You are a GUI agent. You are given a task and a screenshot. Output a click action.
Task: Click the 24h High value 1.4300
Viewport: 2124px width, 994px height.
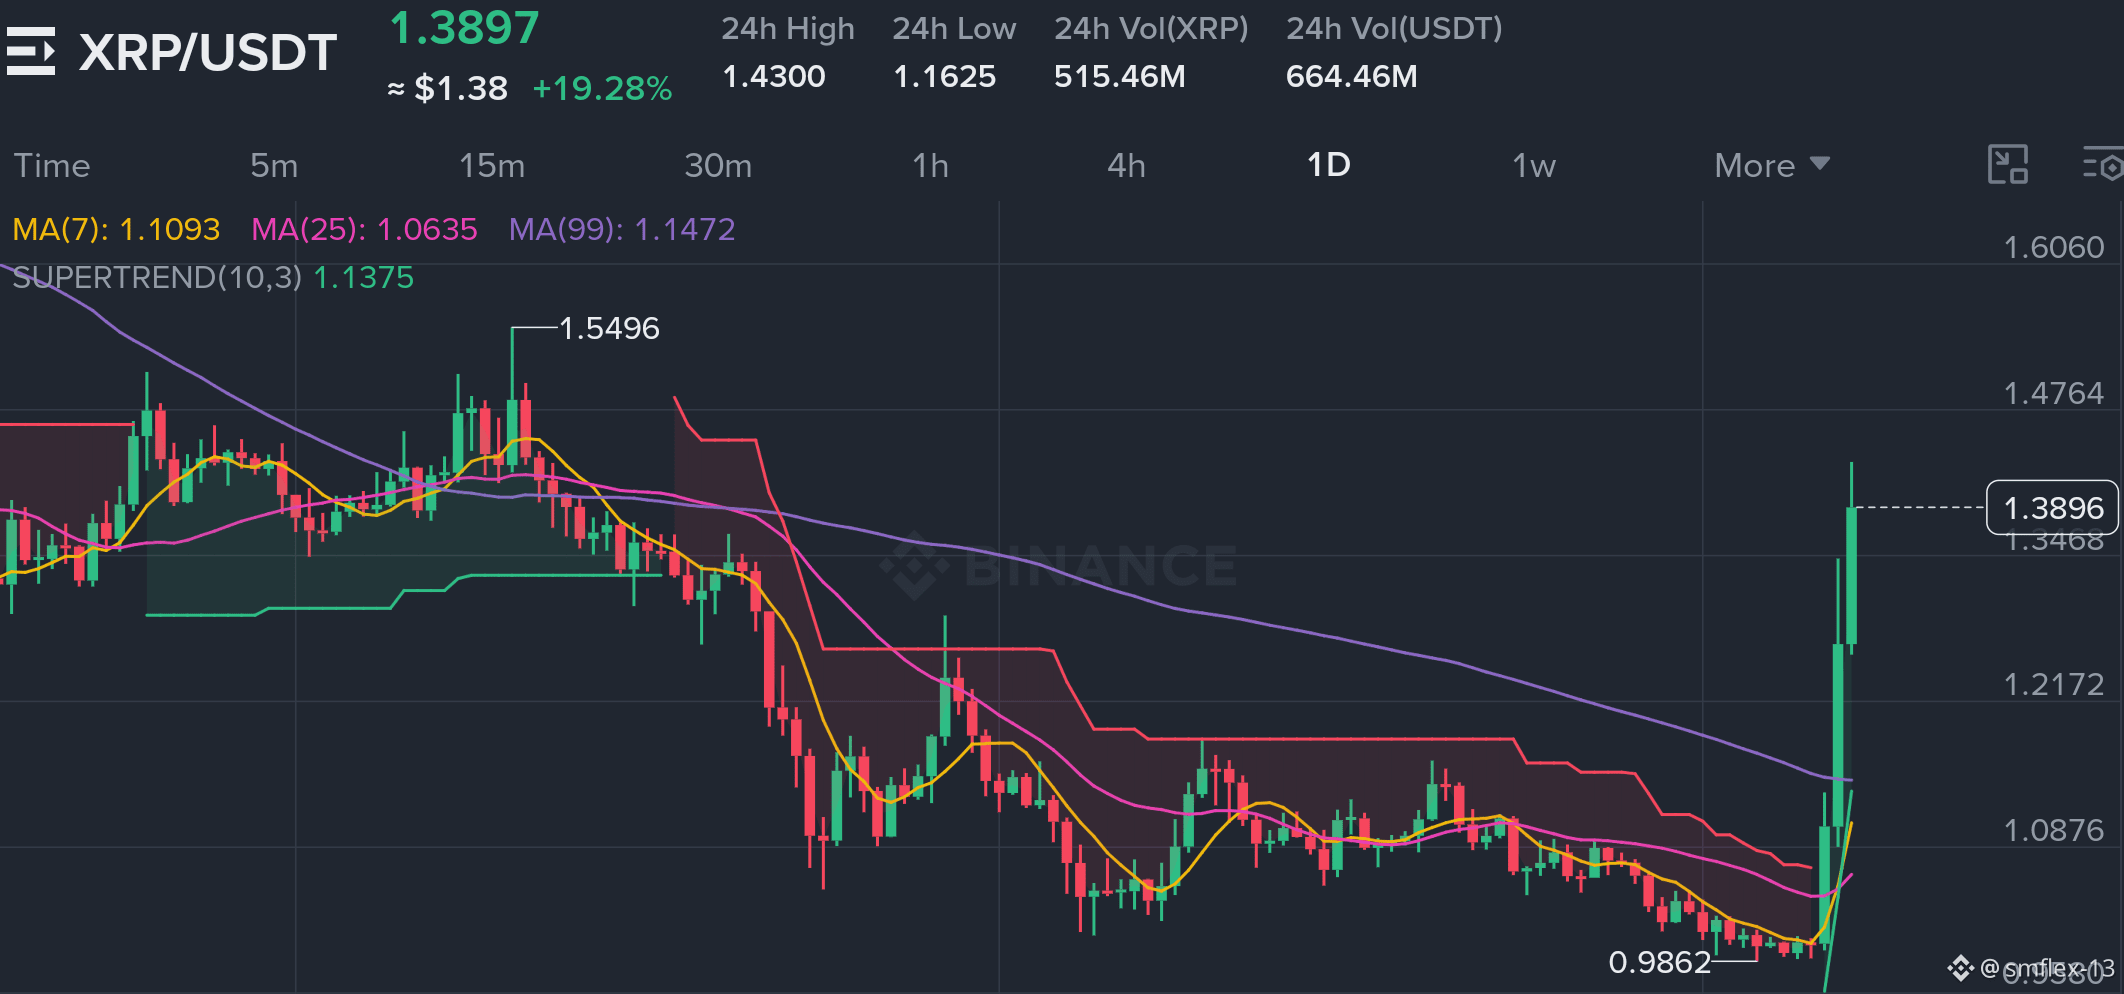pos(774,77)
